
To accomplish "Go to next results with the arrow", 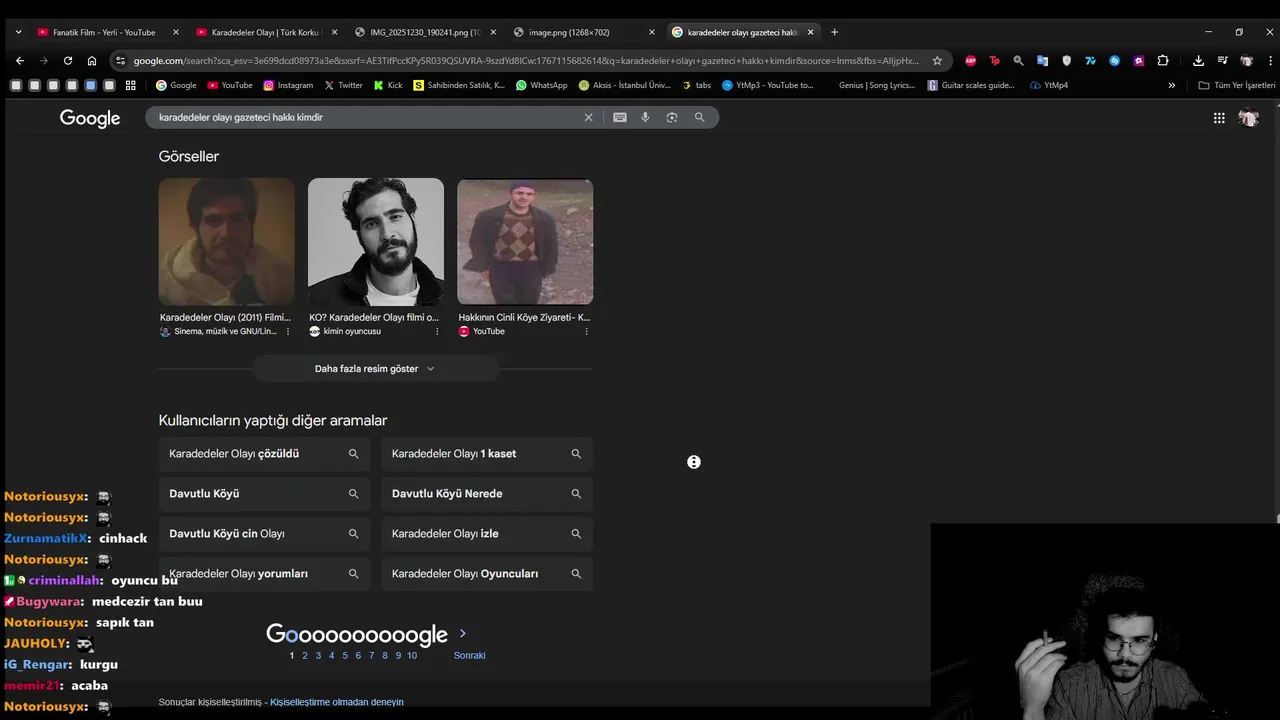I will point(462,633).
